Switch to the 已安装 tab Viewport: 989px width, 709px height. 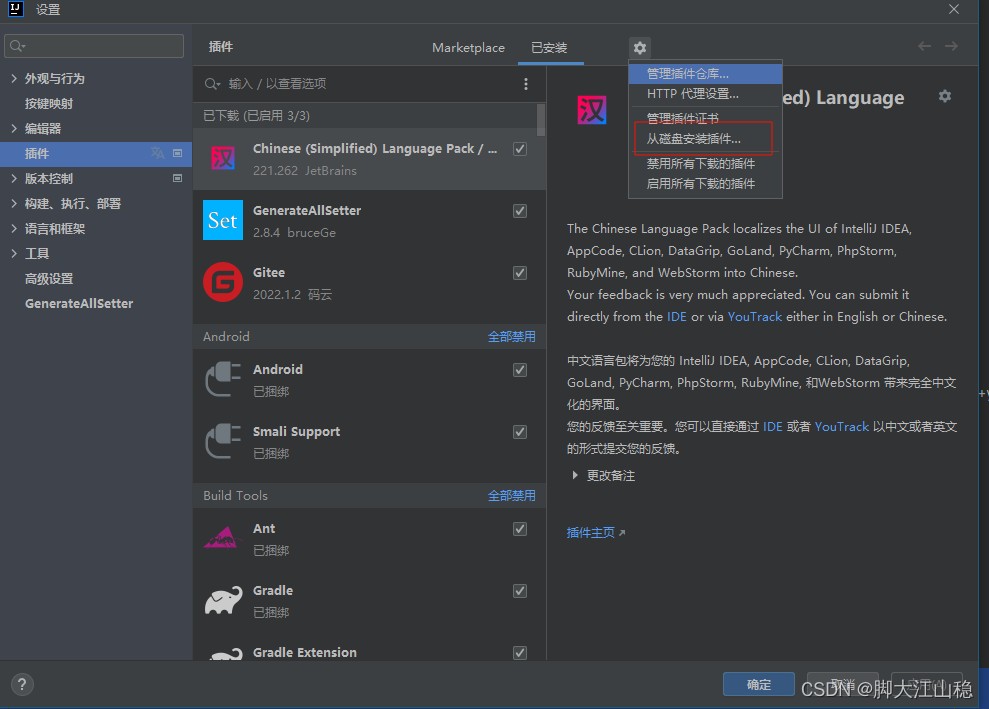549,47
